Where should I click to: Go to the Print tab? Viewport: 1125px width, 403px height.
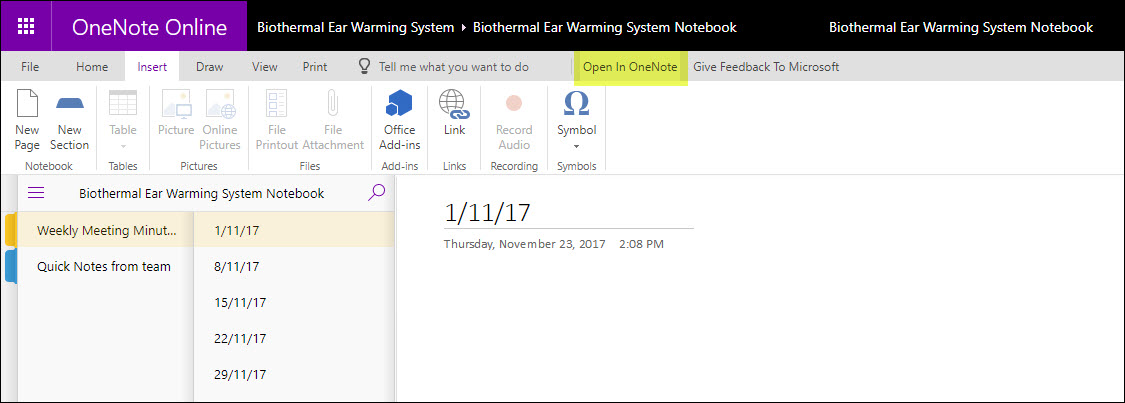click(x=315, y=67)
